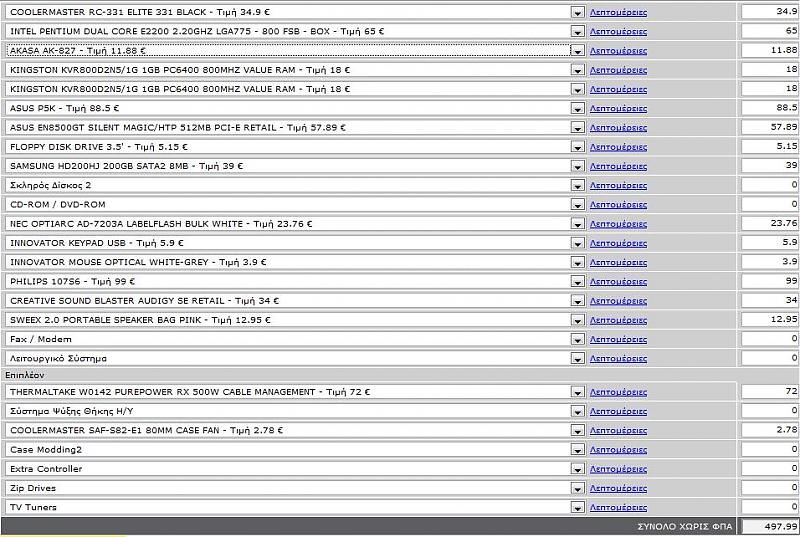Image resolution: width=800 pixels, height=537 pixels.
Task: Expand the PHILIPS 107S6 monitor dropdown
Action: click(x=577, y=282)
